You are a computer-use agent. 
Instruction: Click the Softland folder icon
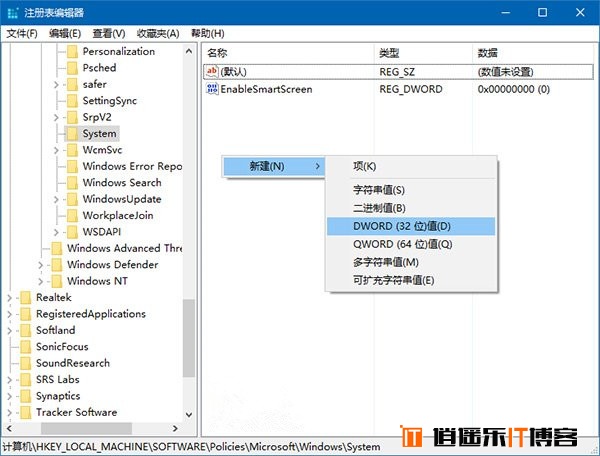tap(26, 331)
